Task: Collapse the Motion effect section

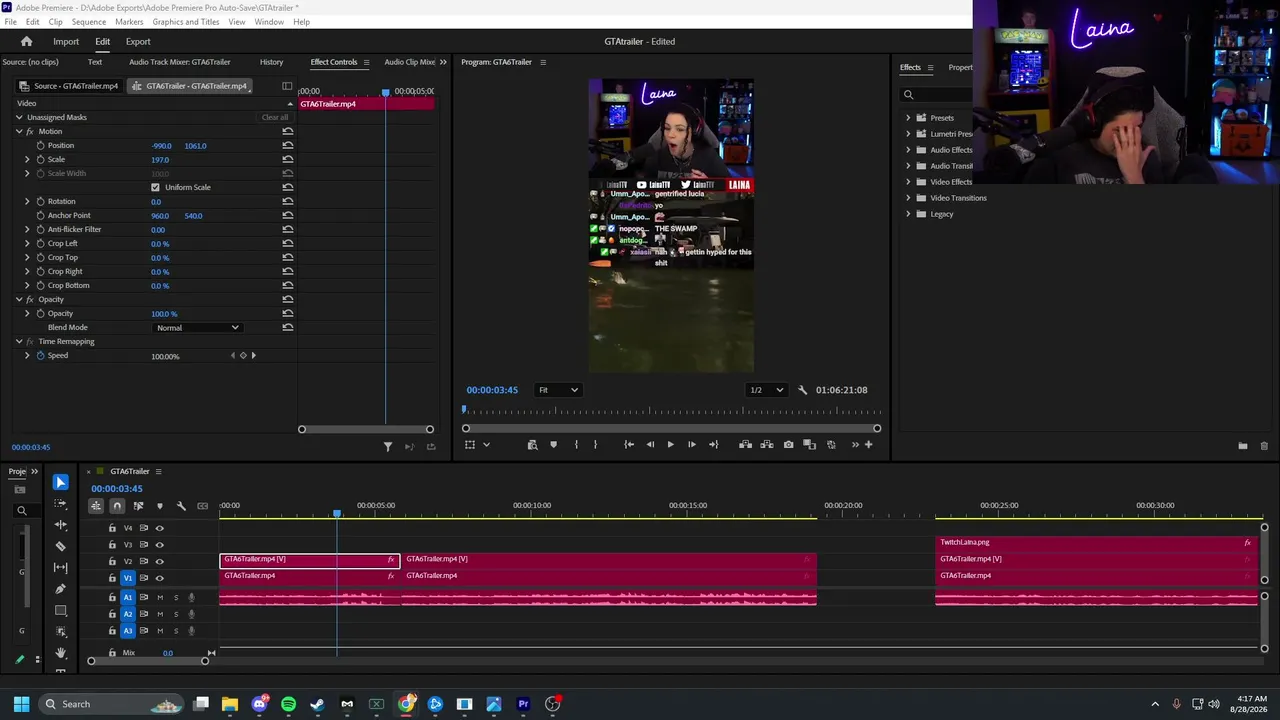Action: (x=19, y=132)
